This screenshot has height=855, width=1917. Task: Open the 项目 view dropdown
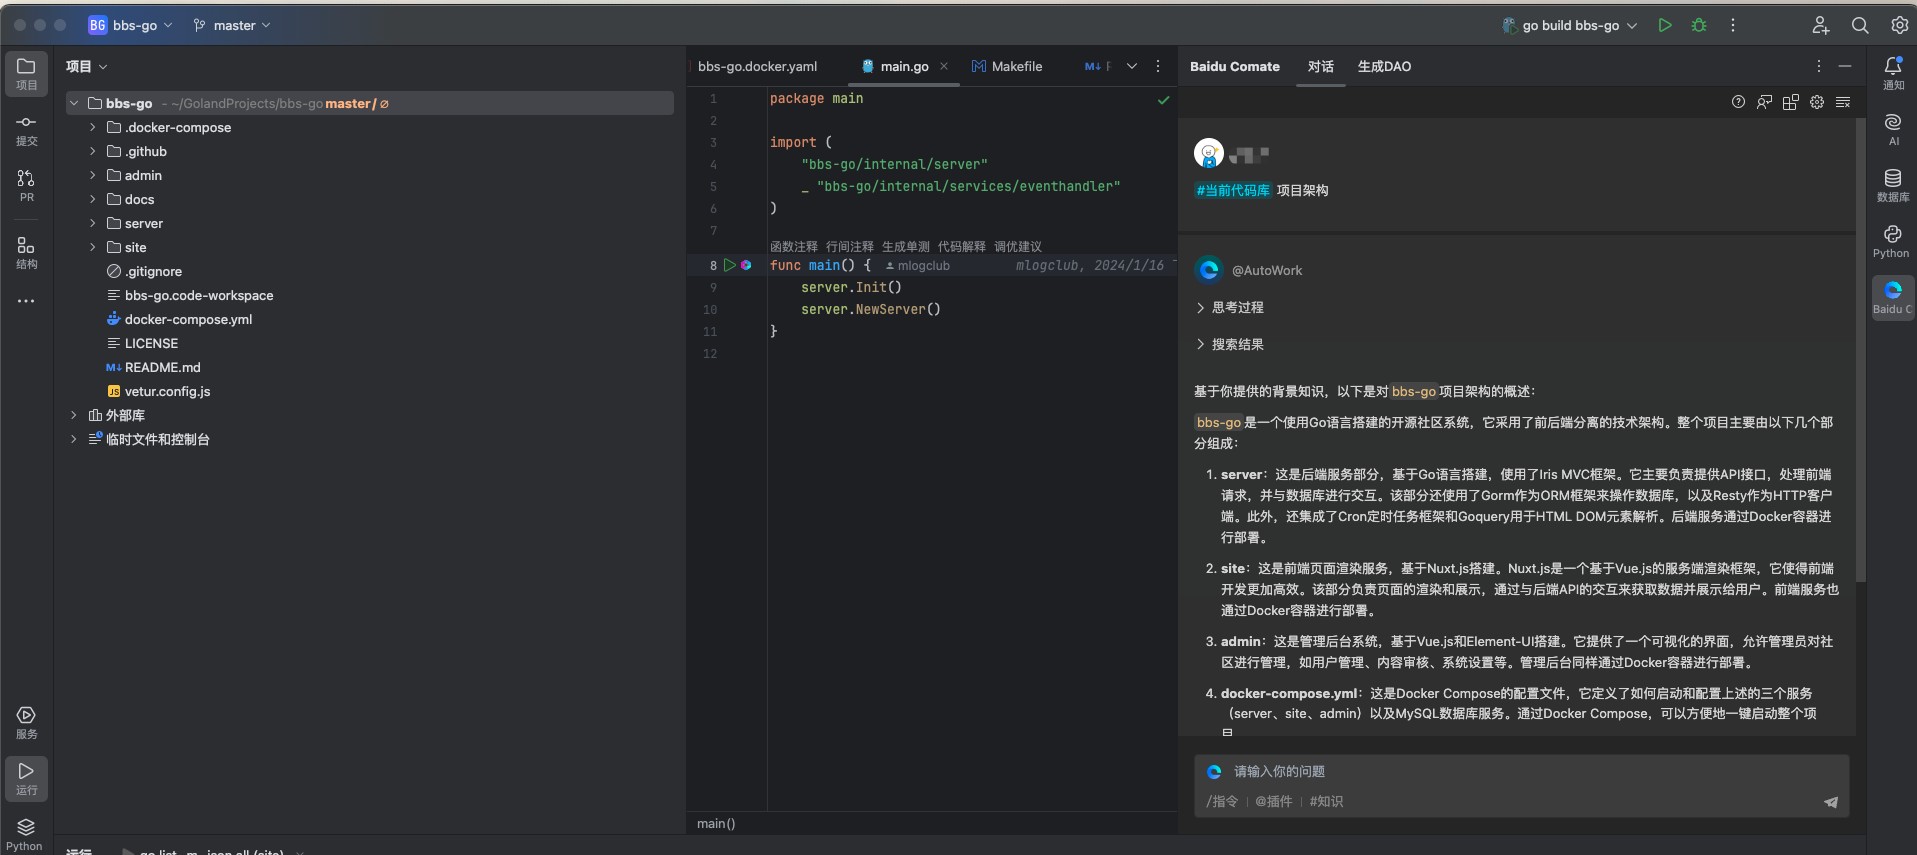coord(87,66)
